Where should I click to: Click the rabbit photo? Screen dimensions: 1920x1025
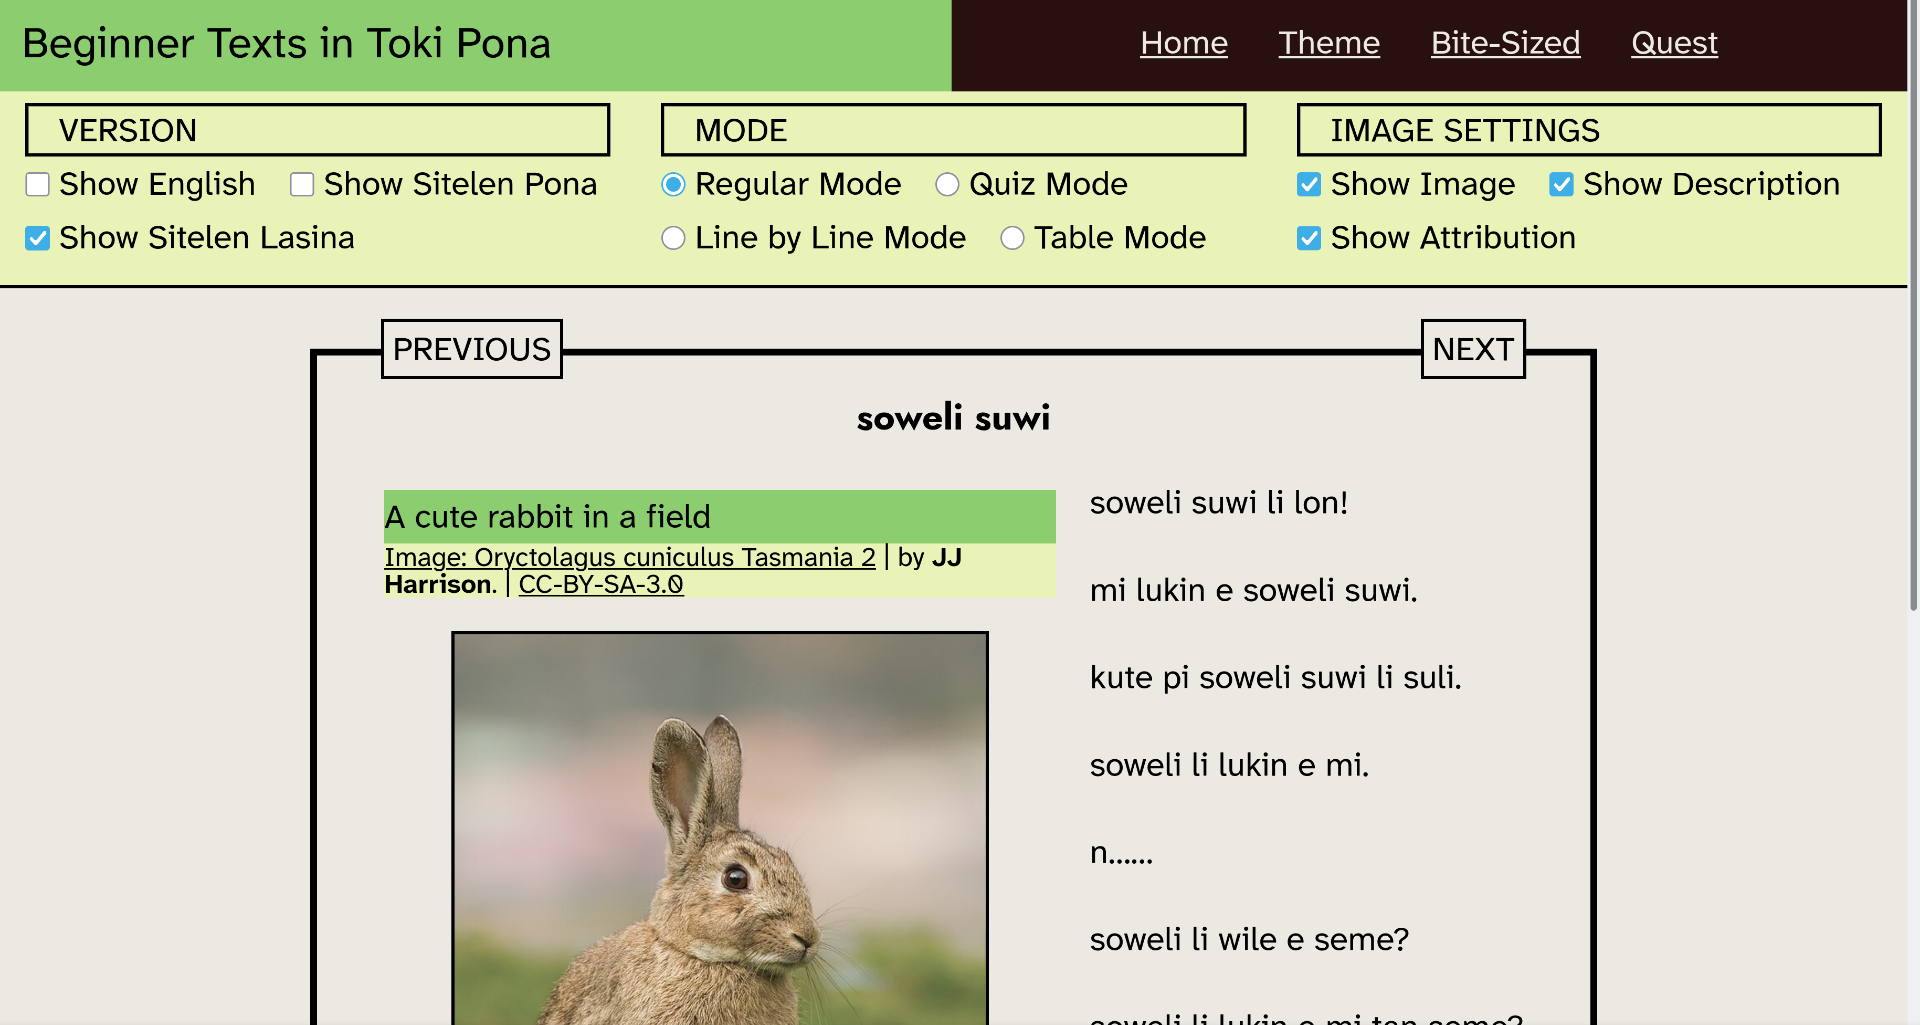point(719,830)
